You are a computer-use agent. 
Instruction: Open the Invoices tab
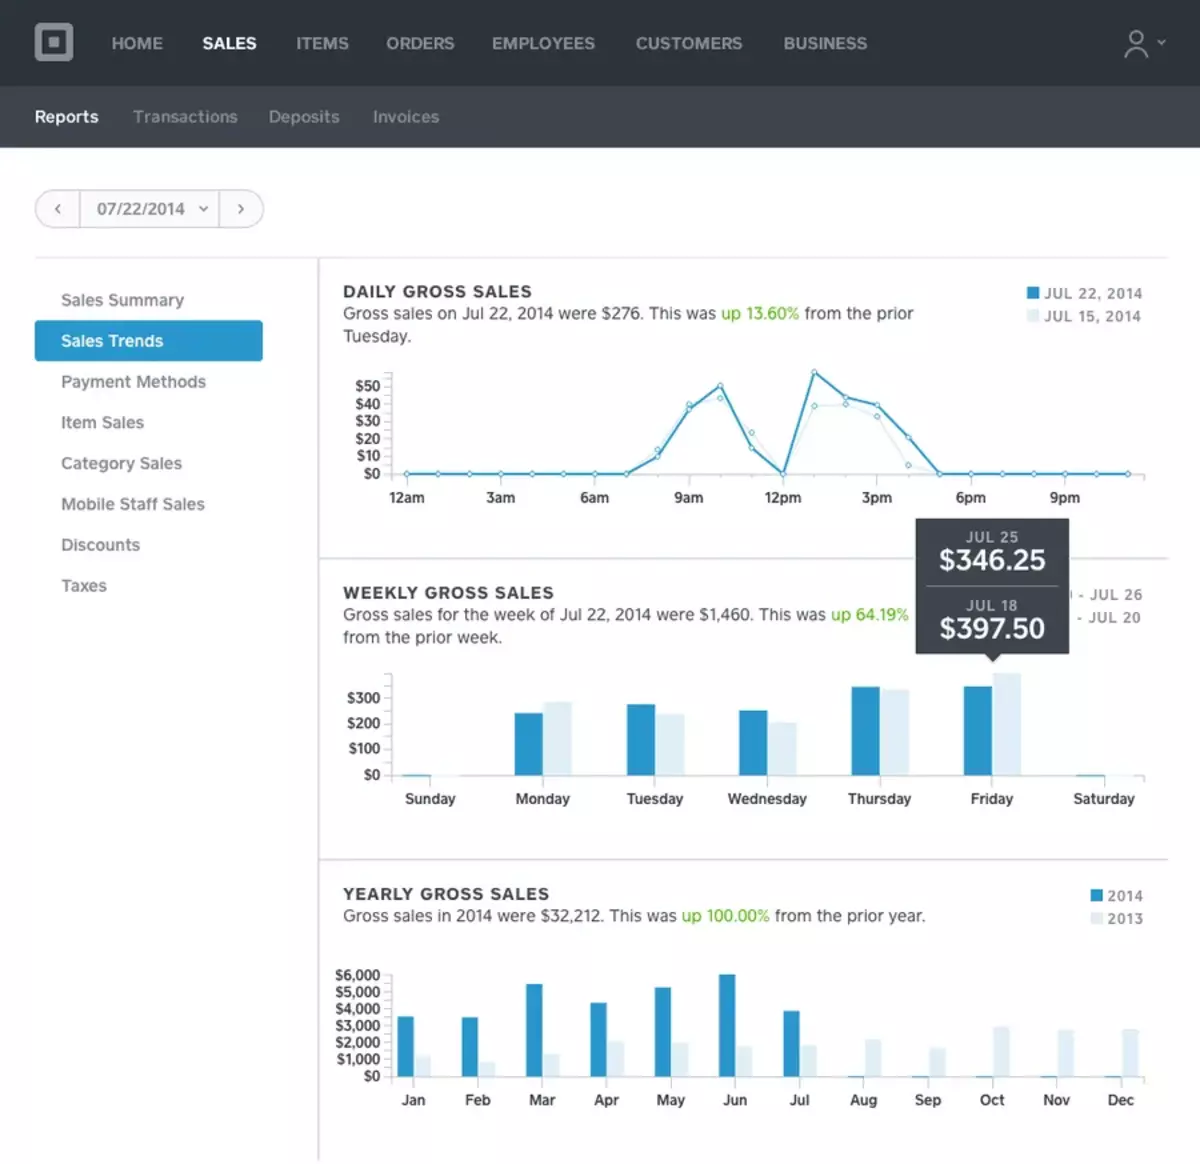[x=406, y=117]
